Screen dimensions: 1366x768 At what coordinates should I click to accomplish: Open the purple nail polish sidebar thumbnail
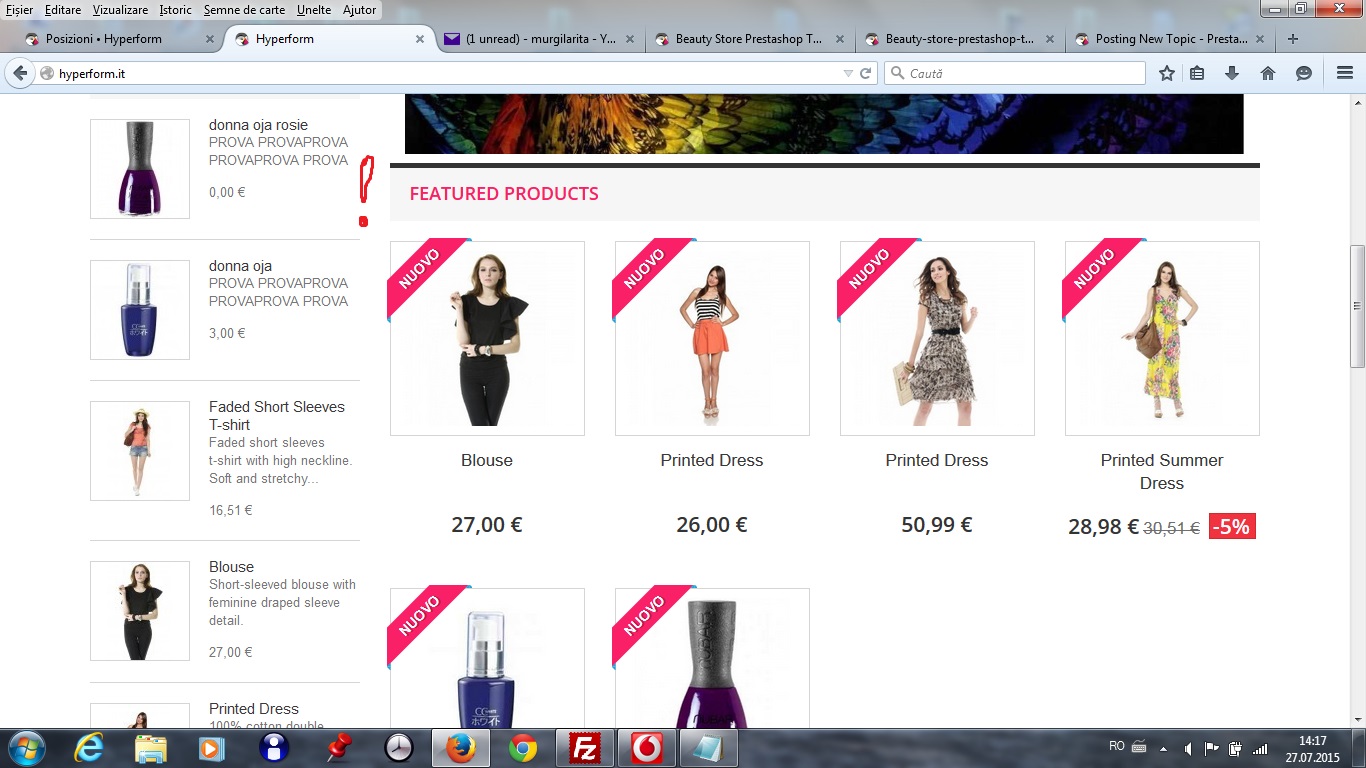click(140, 169)
